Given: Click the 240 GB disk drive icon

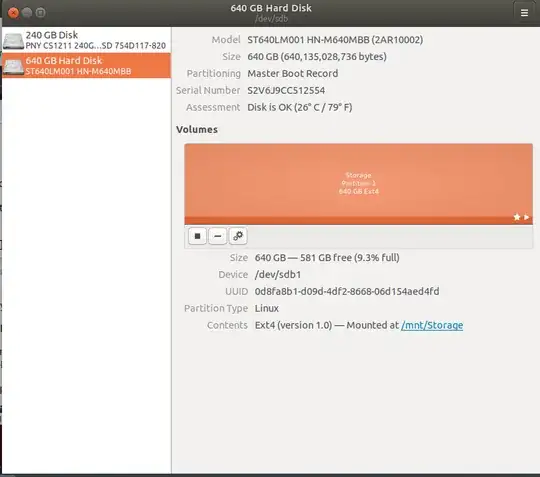Looking at the screenshot, I should point(13,41).
